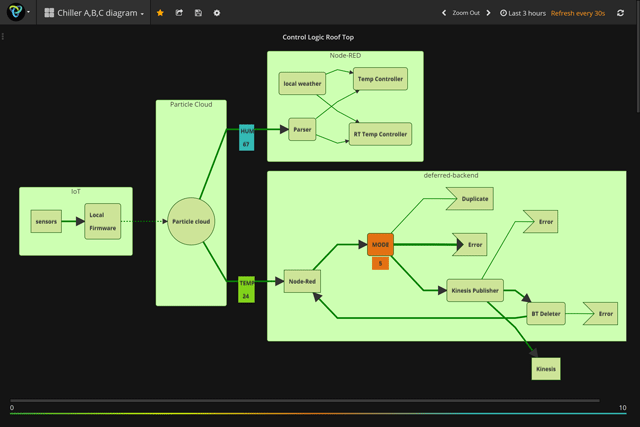Select the RT Temp Controller node
Viewport: 640px width, 427px height.
380,134
